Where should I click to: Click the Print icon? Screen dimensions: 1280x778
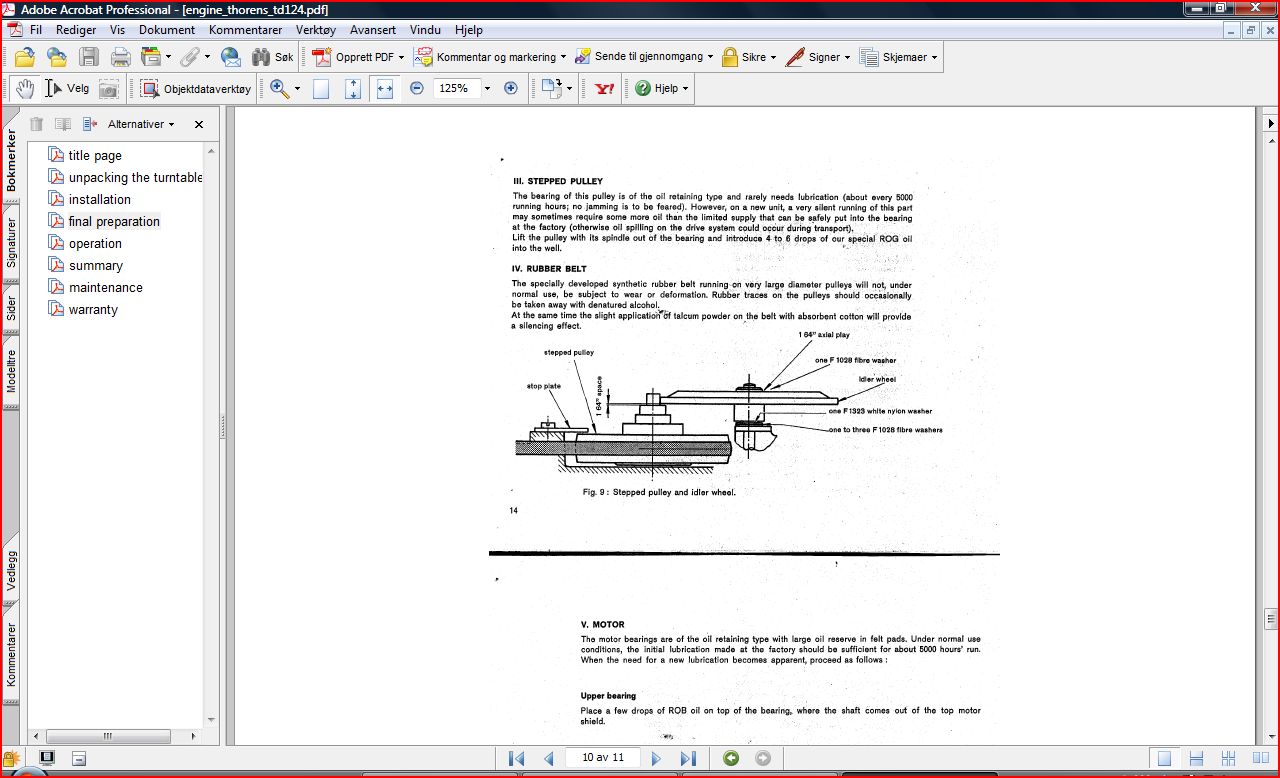[x=121, y=57]
